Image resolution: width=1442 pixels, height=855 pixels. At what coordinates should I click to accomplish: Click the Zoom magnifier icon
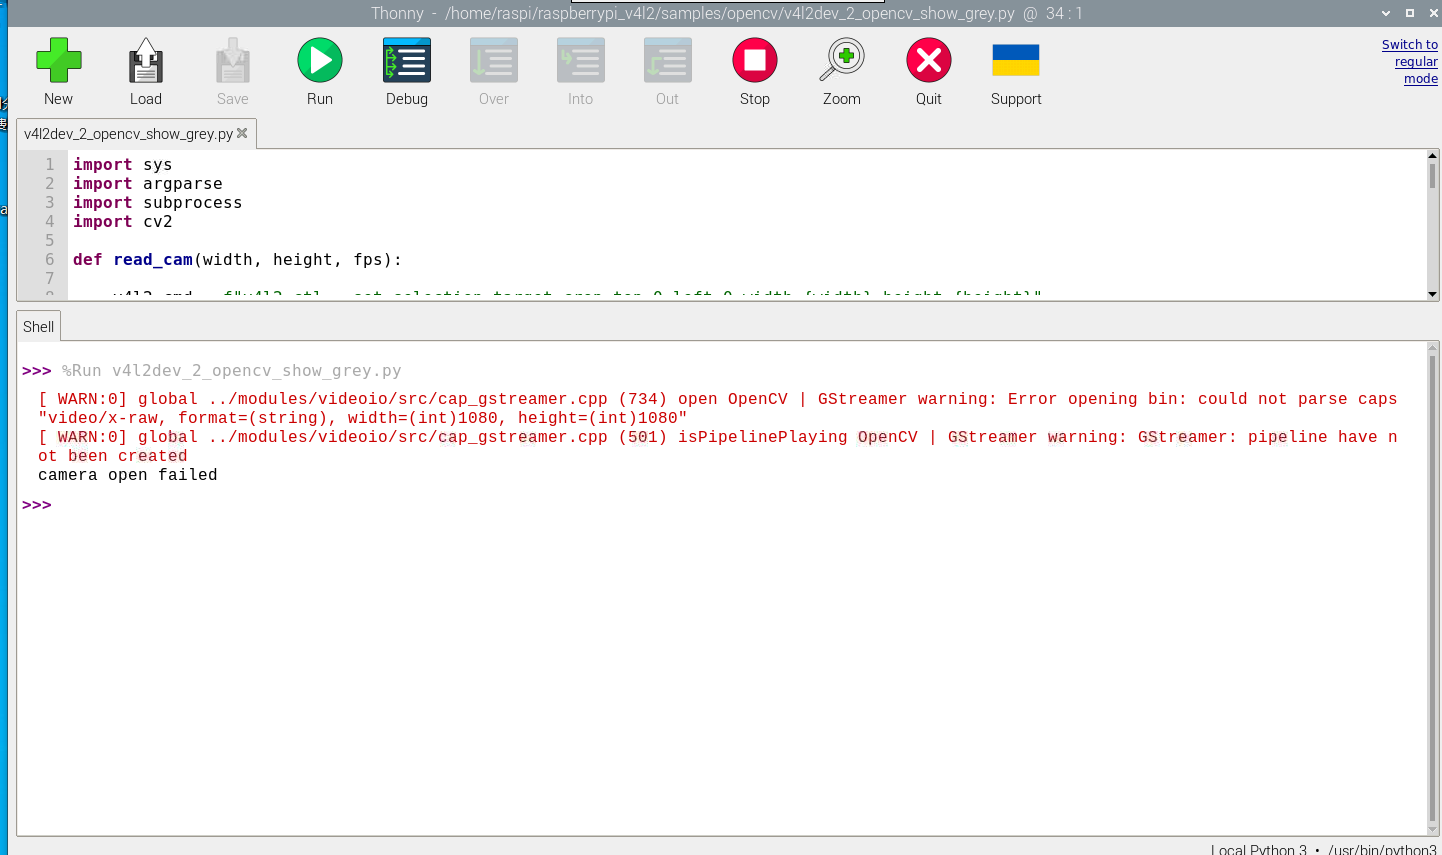[841, 61]
